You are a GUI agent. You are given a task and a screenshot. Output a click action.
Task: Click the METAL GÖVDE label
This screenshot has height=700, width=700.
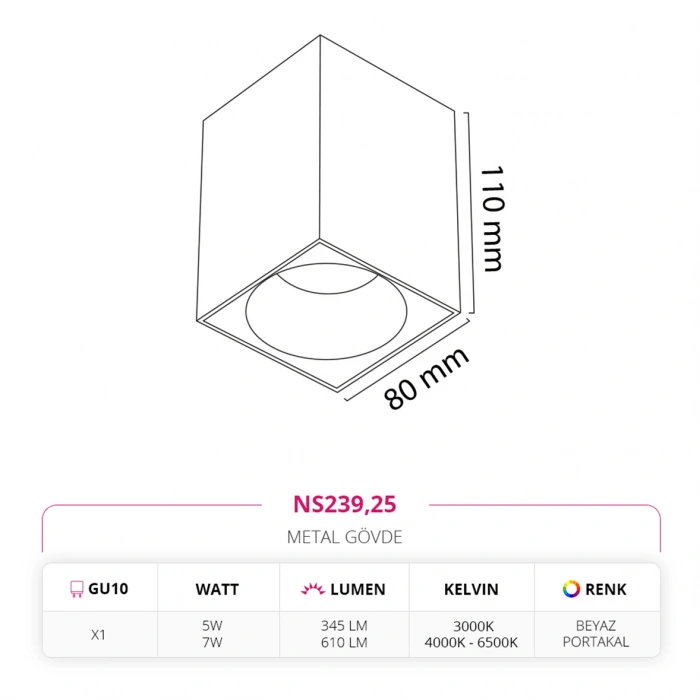344,537
